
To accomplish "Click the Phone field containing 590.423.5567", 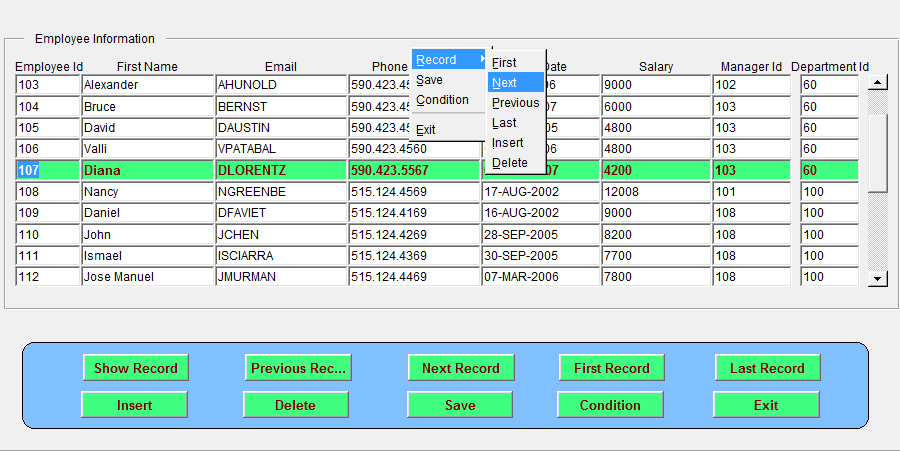I will [x=413, y=170].
